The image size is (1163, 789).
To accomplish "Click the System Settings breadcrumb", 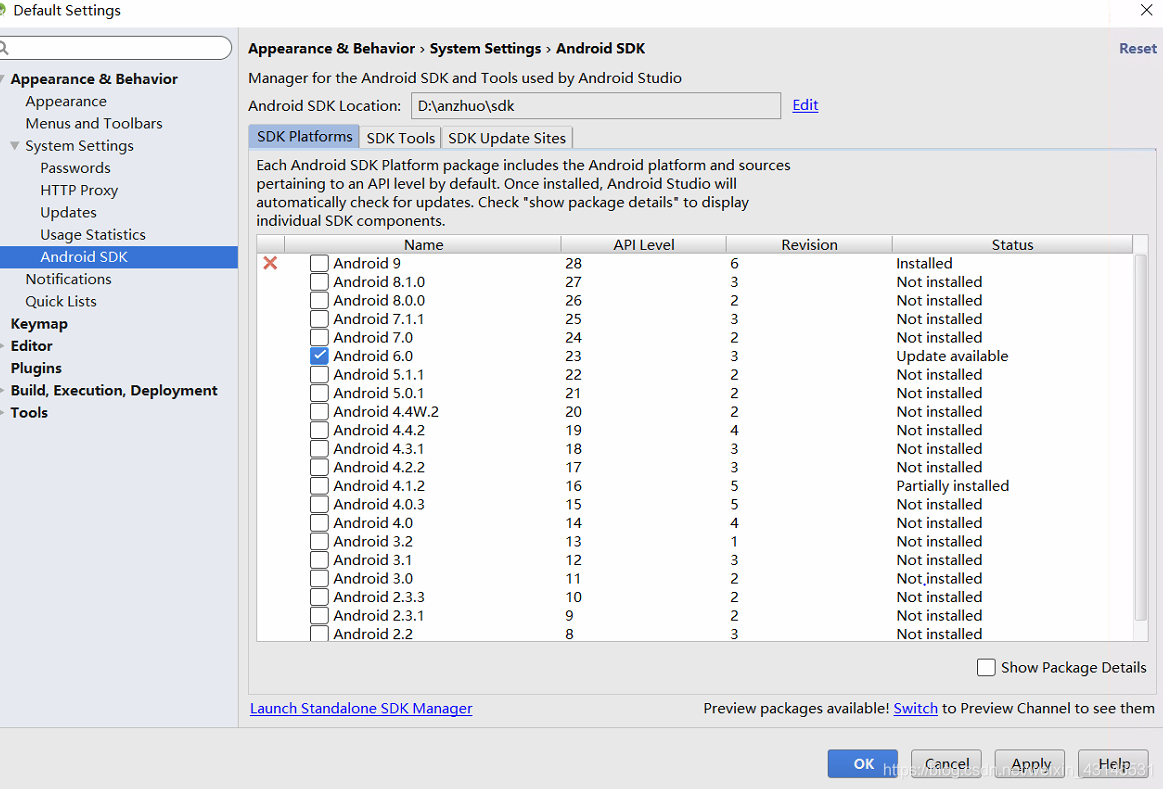I will tap(485, 48).
